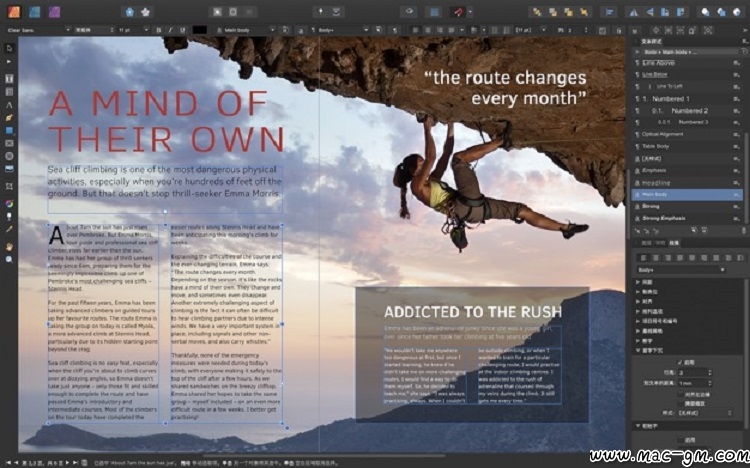Open Body+ dropdown in the Paragraph panel
Image resolution: width=750 pixels, height=468 pixels.
tap(681, 270)
